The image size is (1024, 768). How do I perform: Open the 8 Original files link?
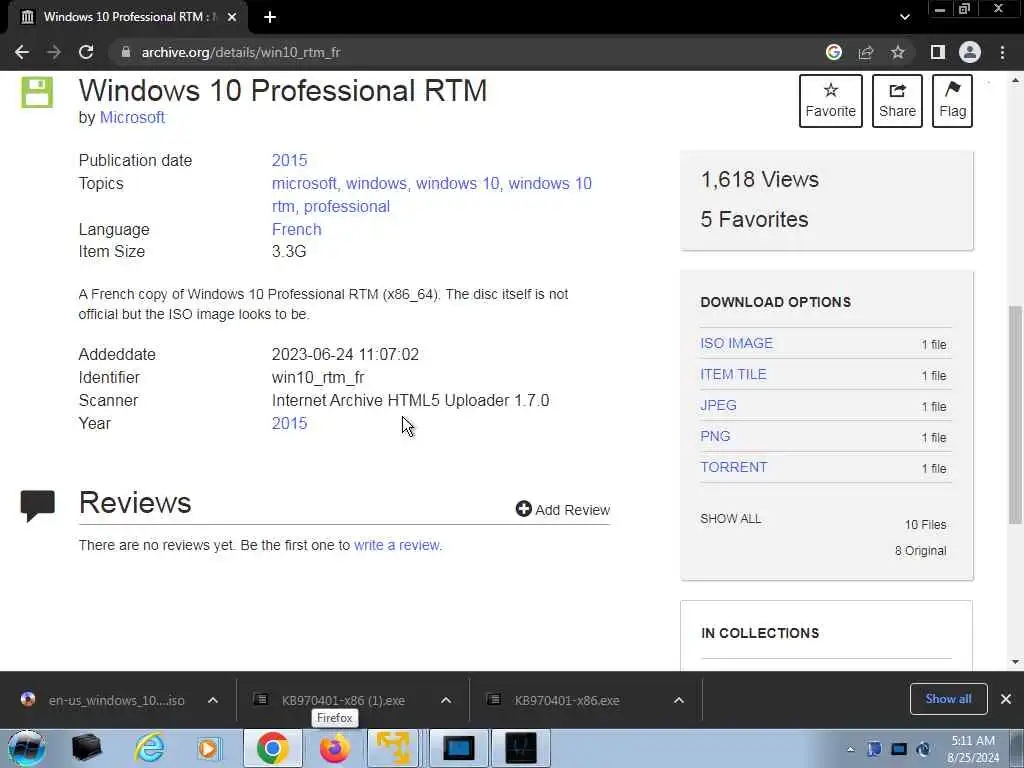[920, 551]
